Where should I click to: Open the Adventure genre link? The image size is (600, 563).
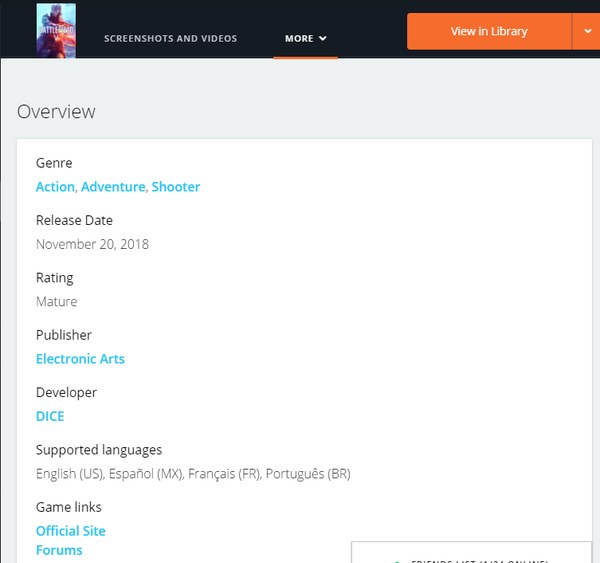pos(113,187)
